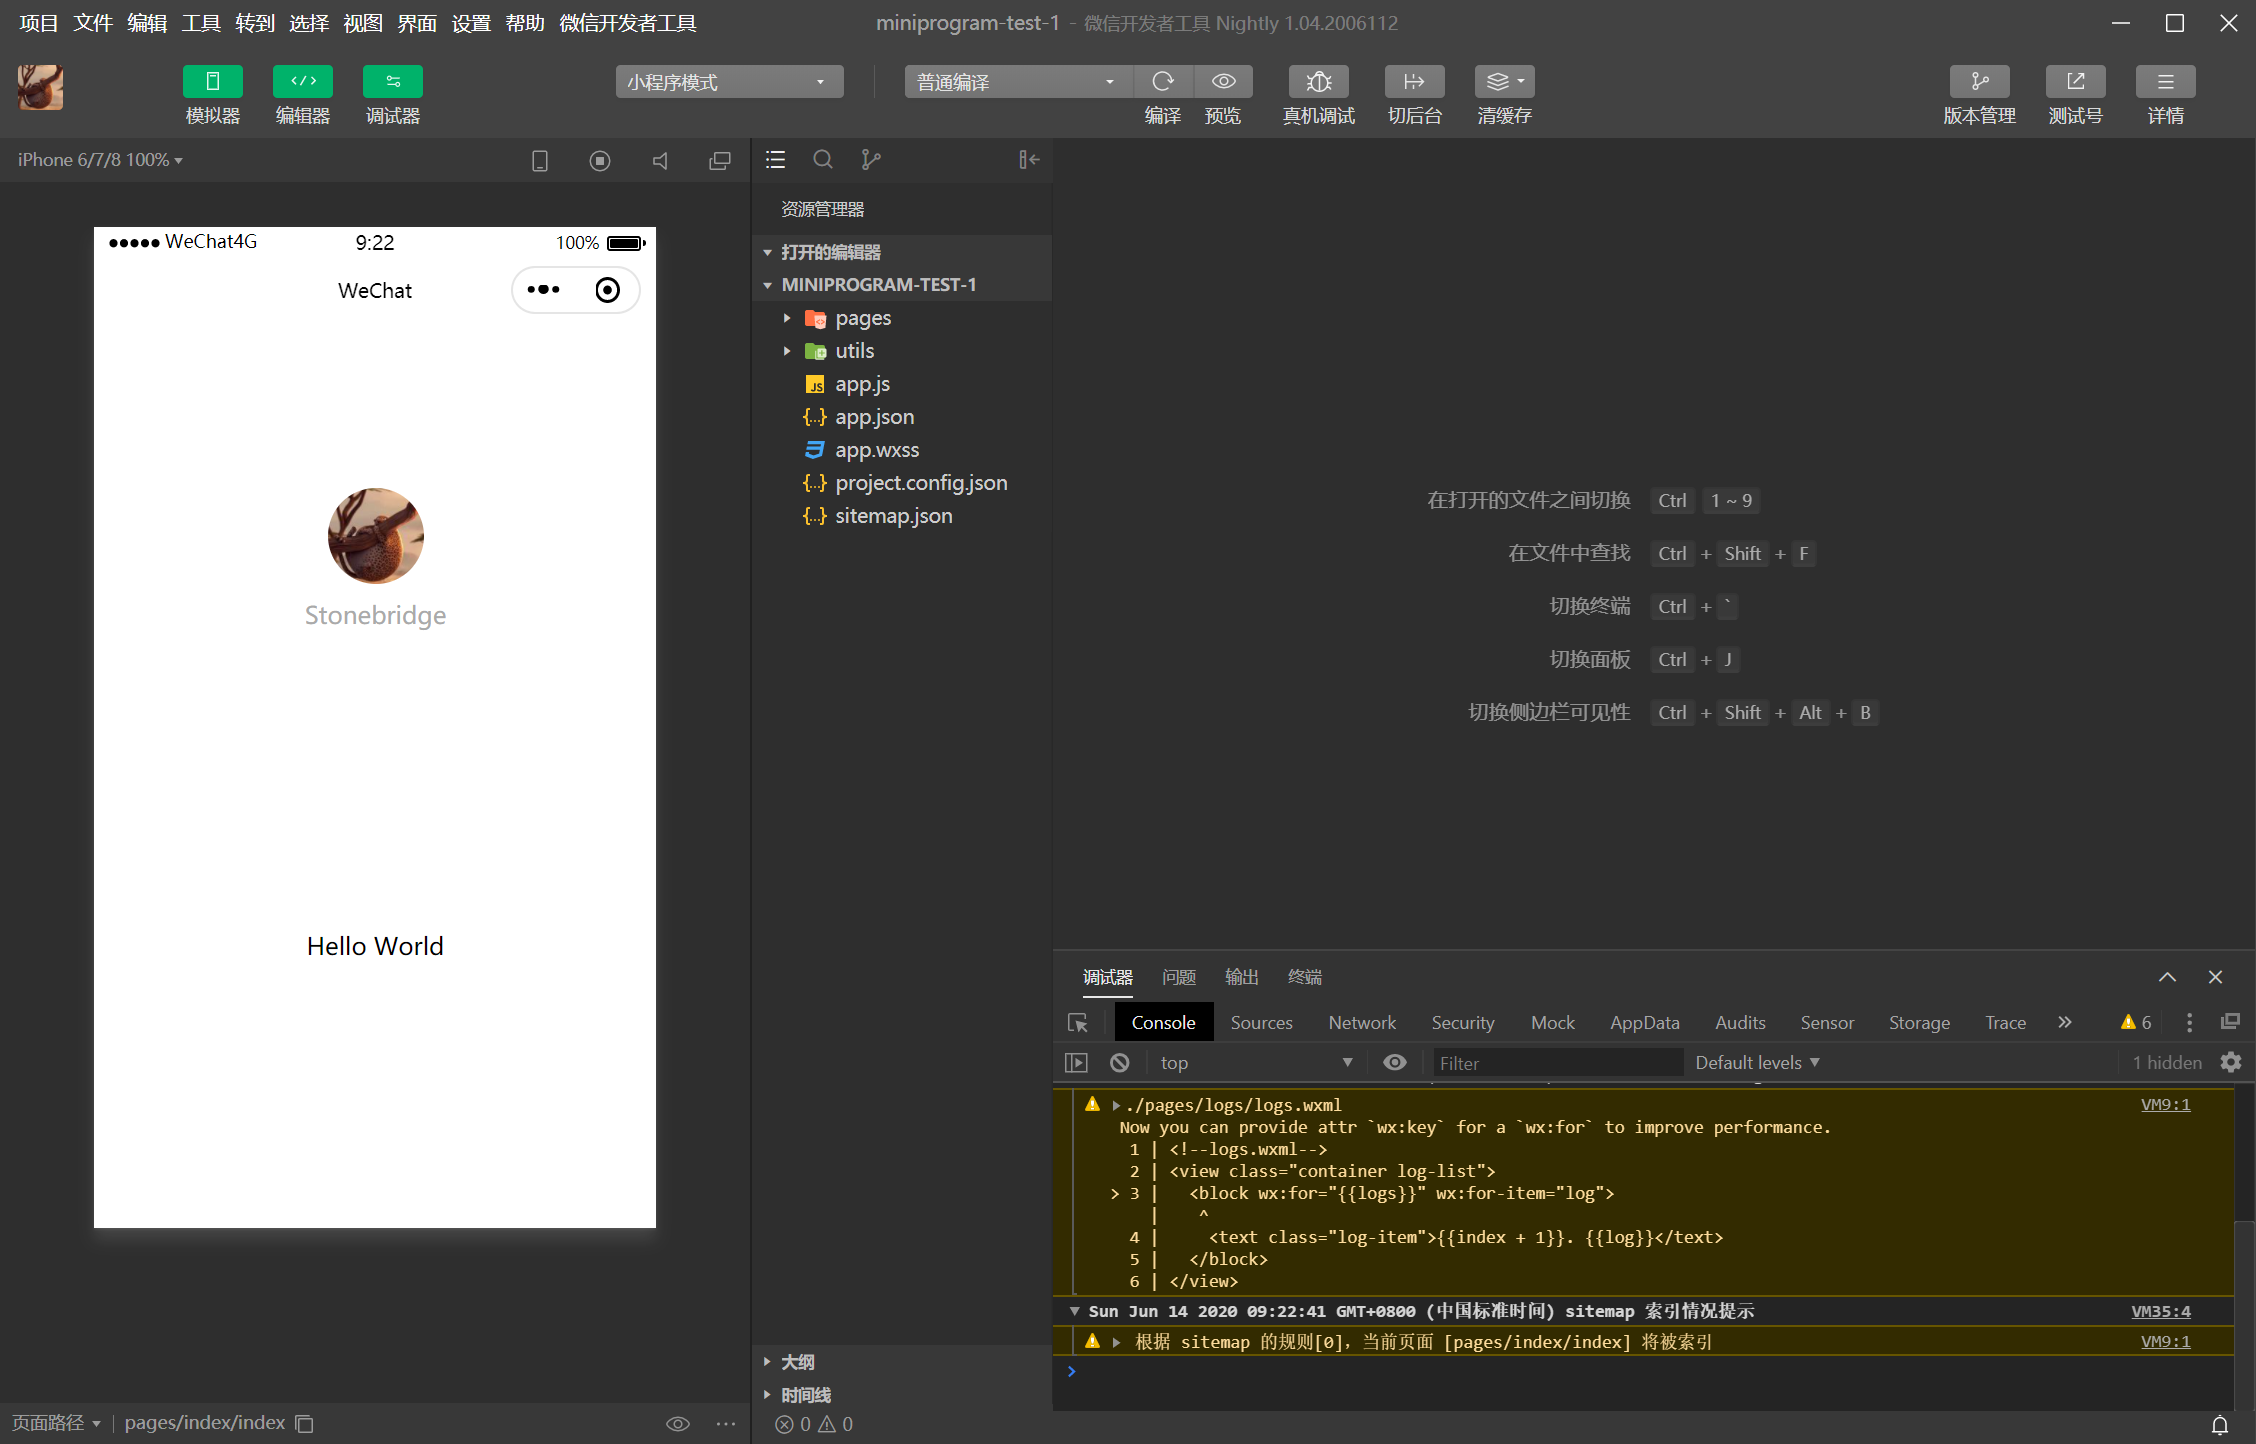
Task: Open the 项目 menu
Action: point(39,23)
